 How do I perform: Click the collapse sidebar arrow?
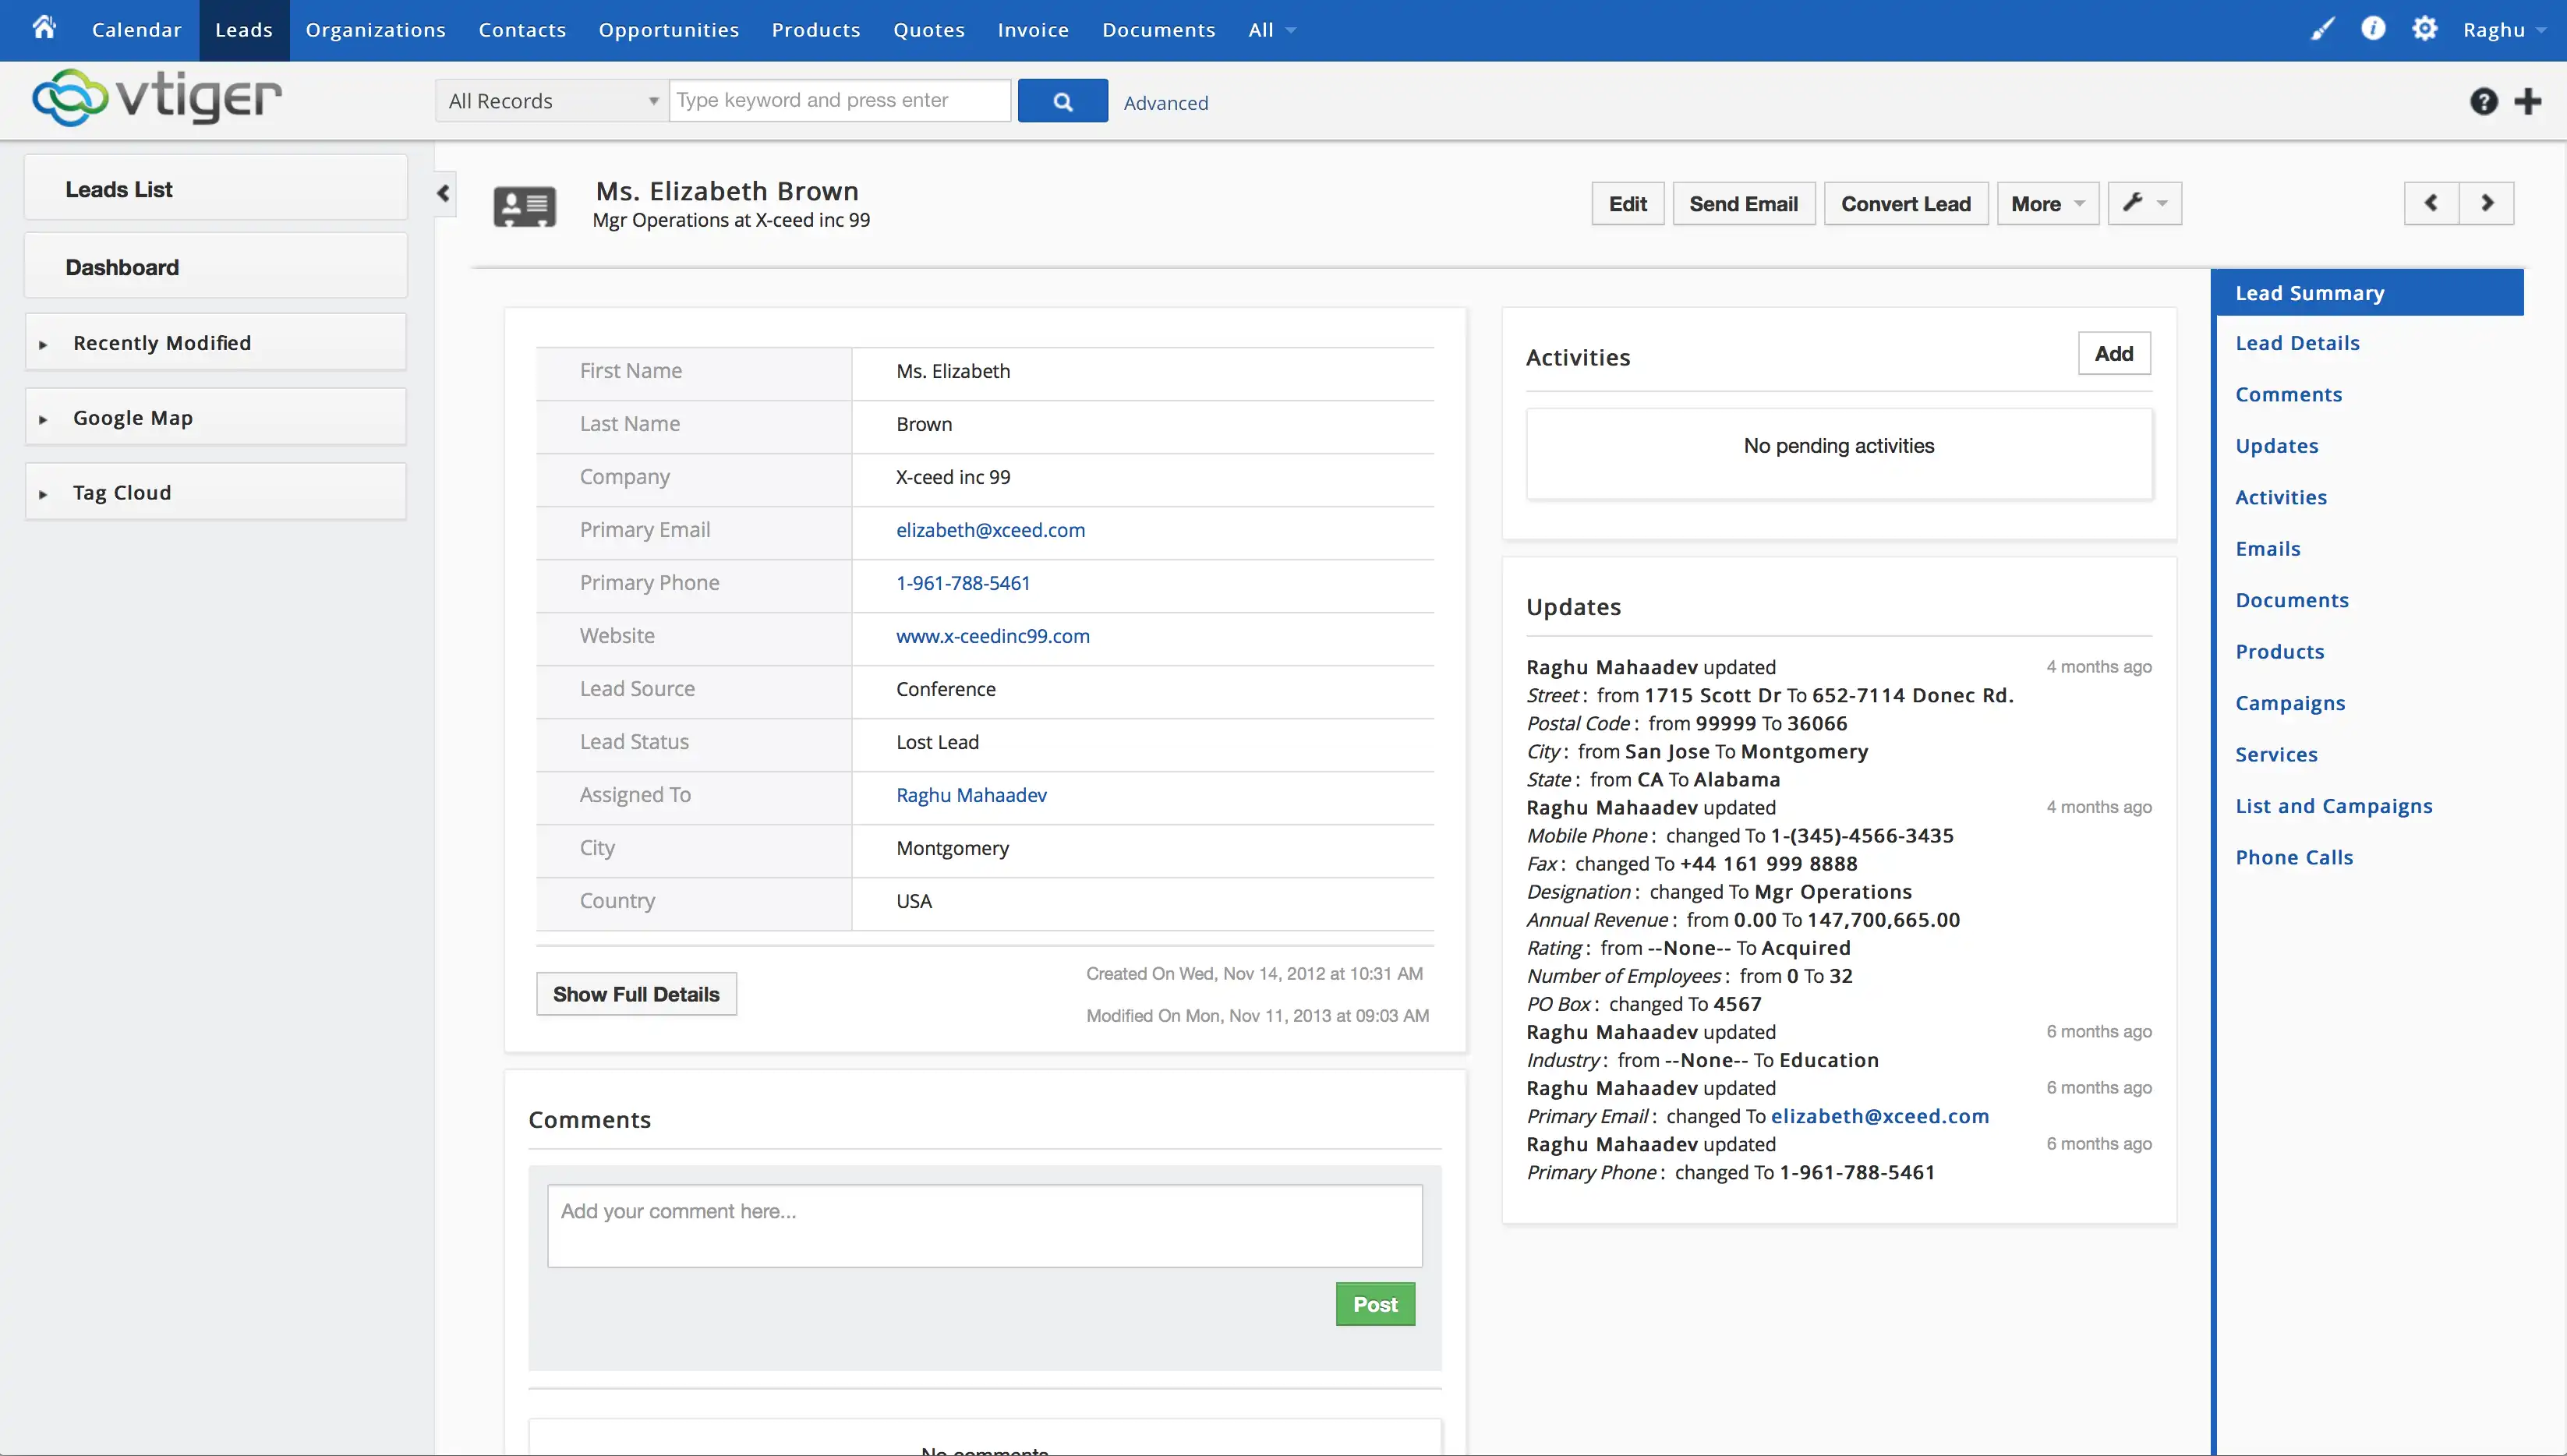pos(443,194)
